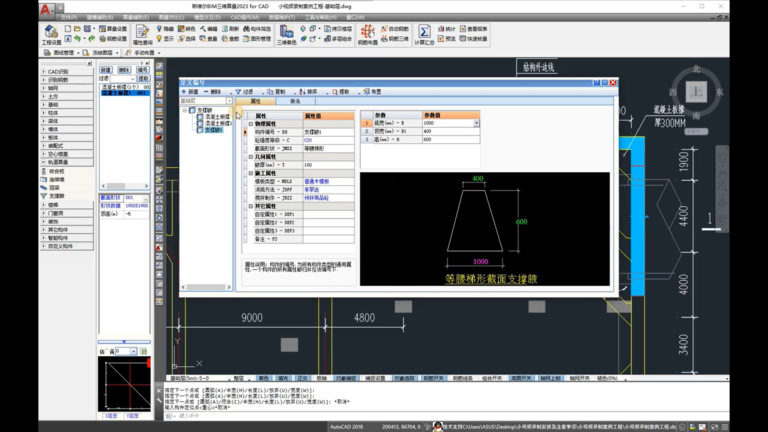Open 手动布置 dropdown arrow

click(159, 53)
